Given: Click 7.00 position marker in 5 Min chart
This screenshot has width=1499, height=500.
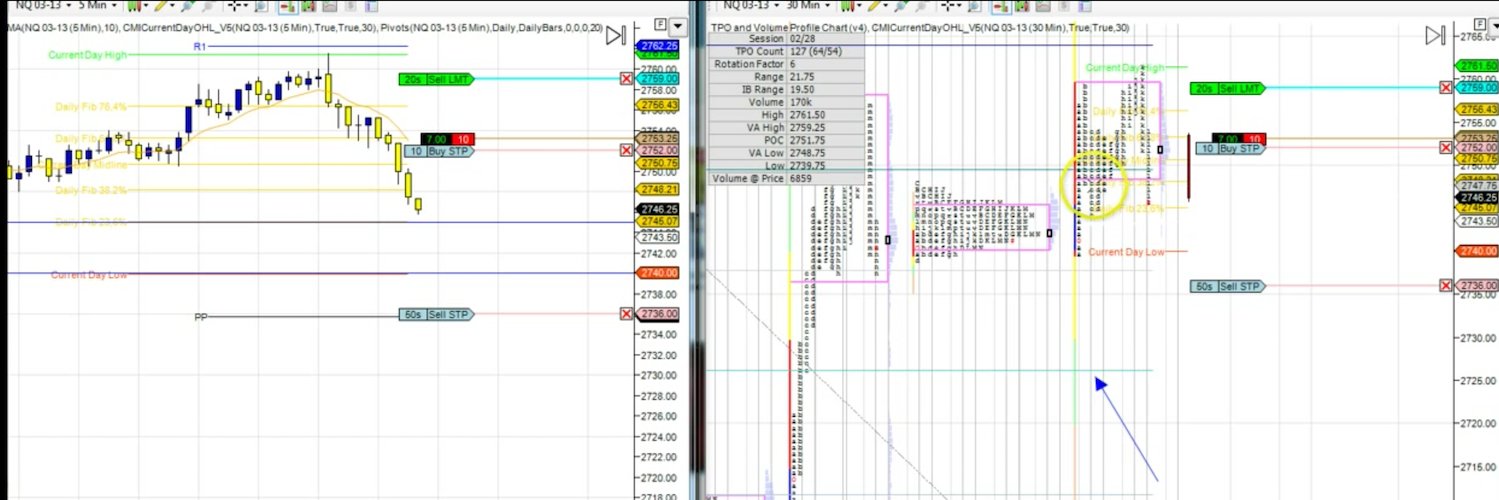Looking at the screenshot, I should [x=436, y=138].
